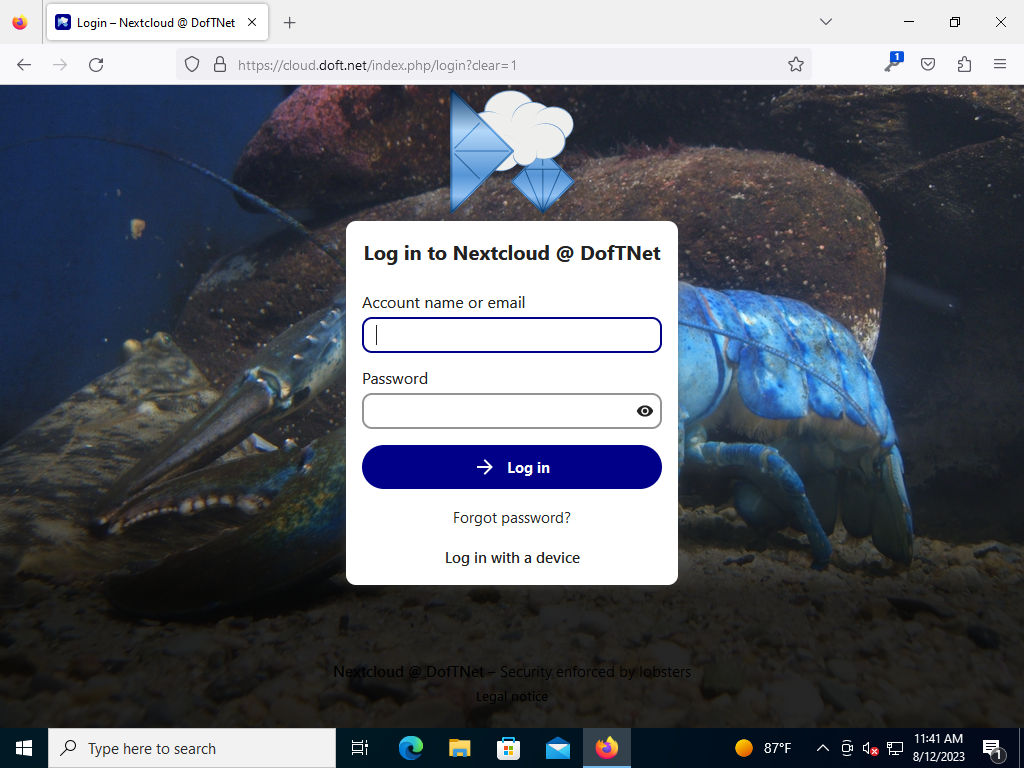Open the clock showing 11:41 AM
1024x768 pixels.
coord(938,748)
